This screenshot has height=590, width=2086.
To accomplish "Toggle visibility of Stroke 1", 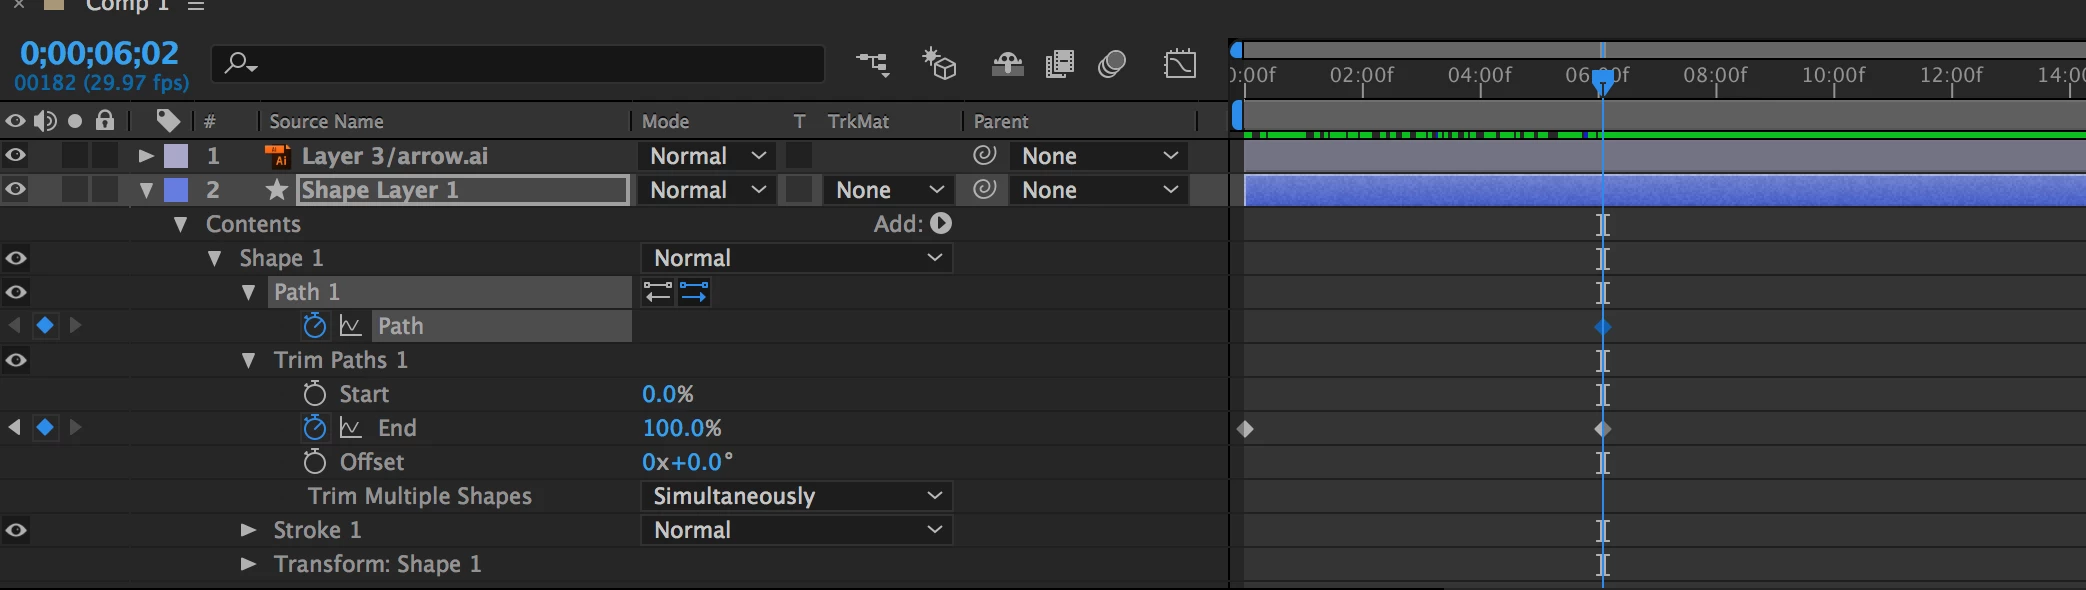I will click(x=16, y=530).
